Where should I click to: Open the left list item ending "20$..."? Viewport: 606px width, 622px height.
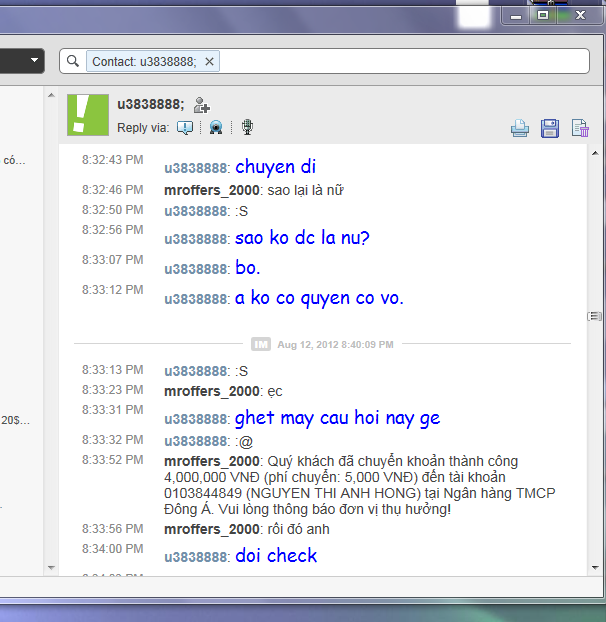pos(16,420)
